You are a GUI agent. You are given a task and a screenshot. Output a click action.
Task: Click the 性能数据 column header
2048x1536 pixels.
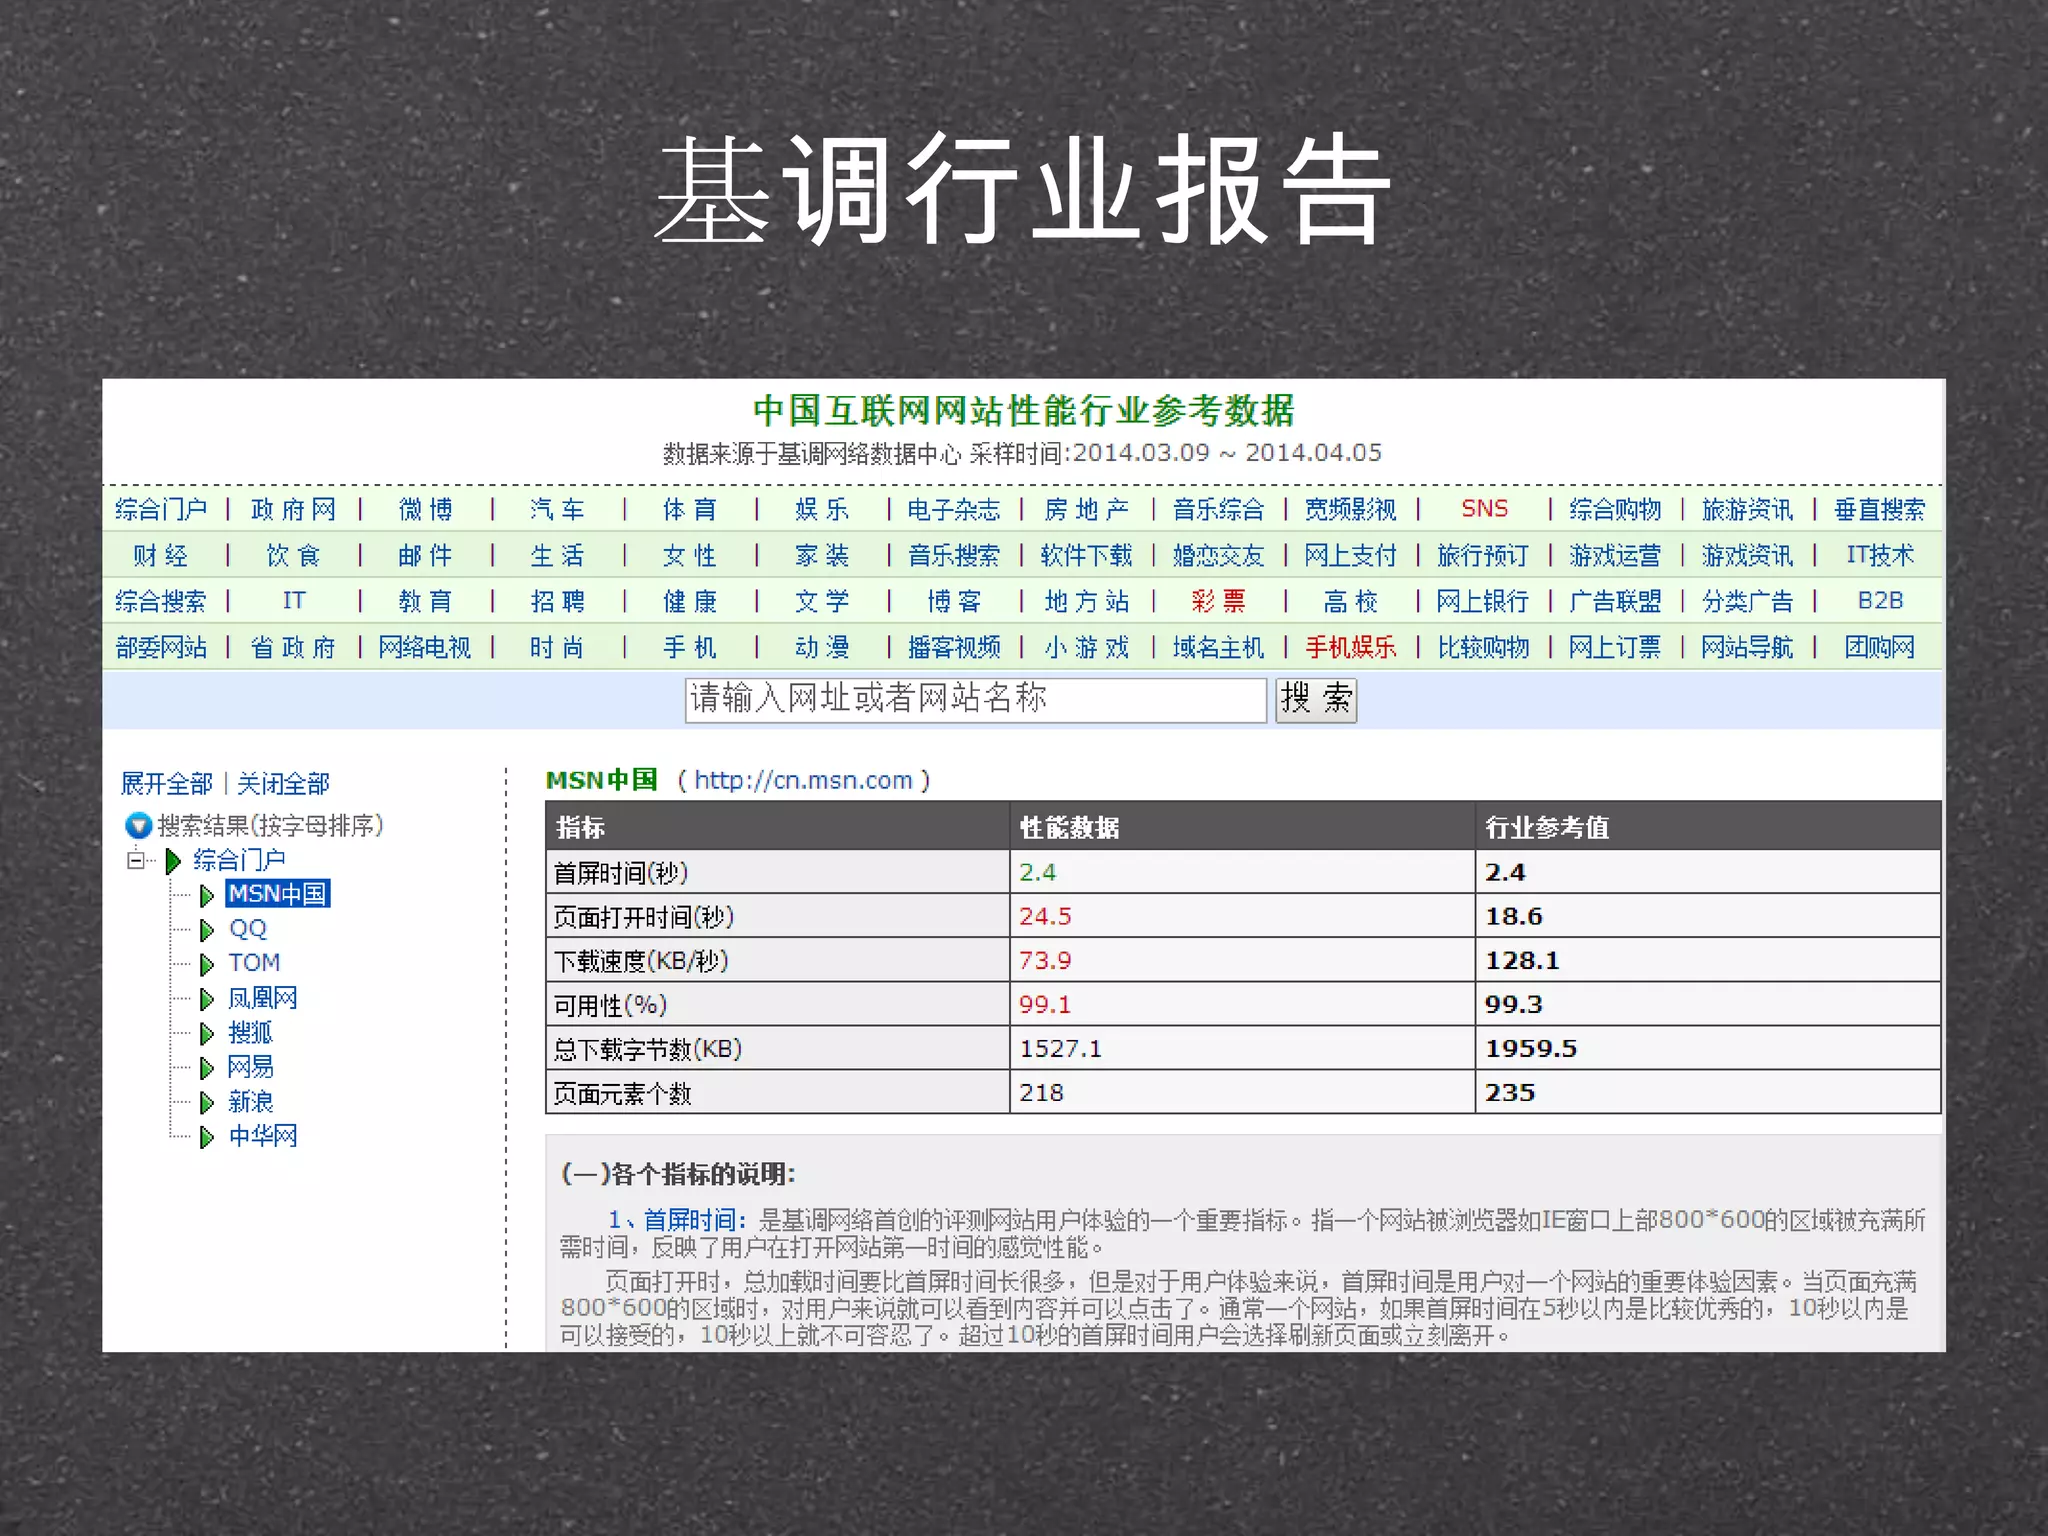pos(1069,827)
